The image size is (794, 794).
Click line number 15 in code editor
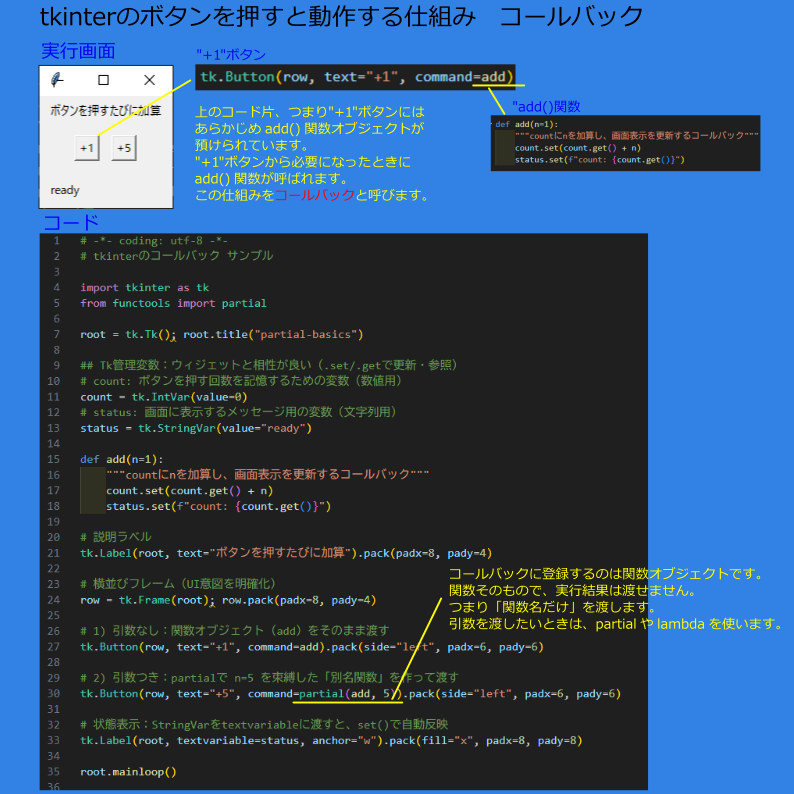pyautogui.click(x=54, y=459)
